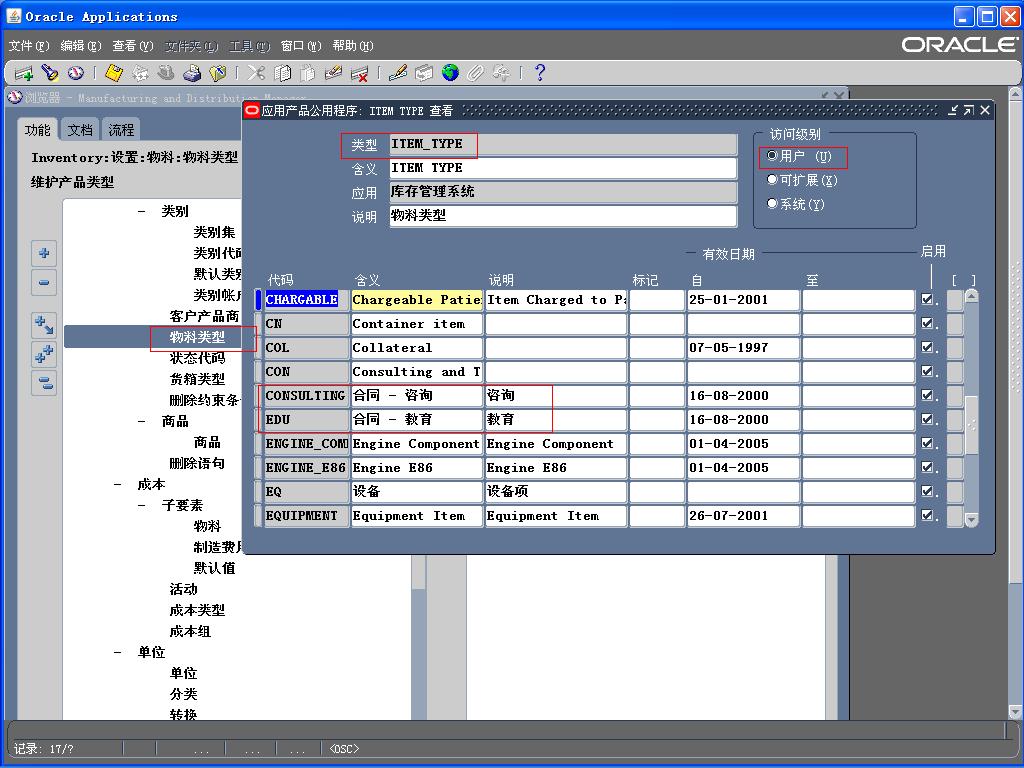Collapse the 商品 parent tree node

coord(142,421)
